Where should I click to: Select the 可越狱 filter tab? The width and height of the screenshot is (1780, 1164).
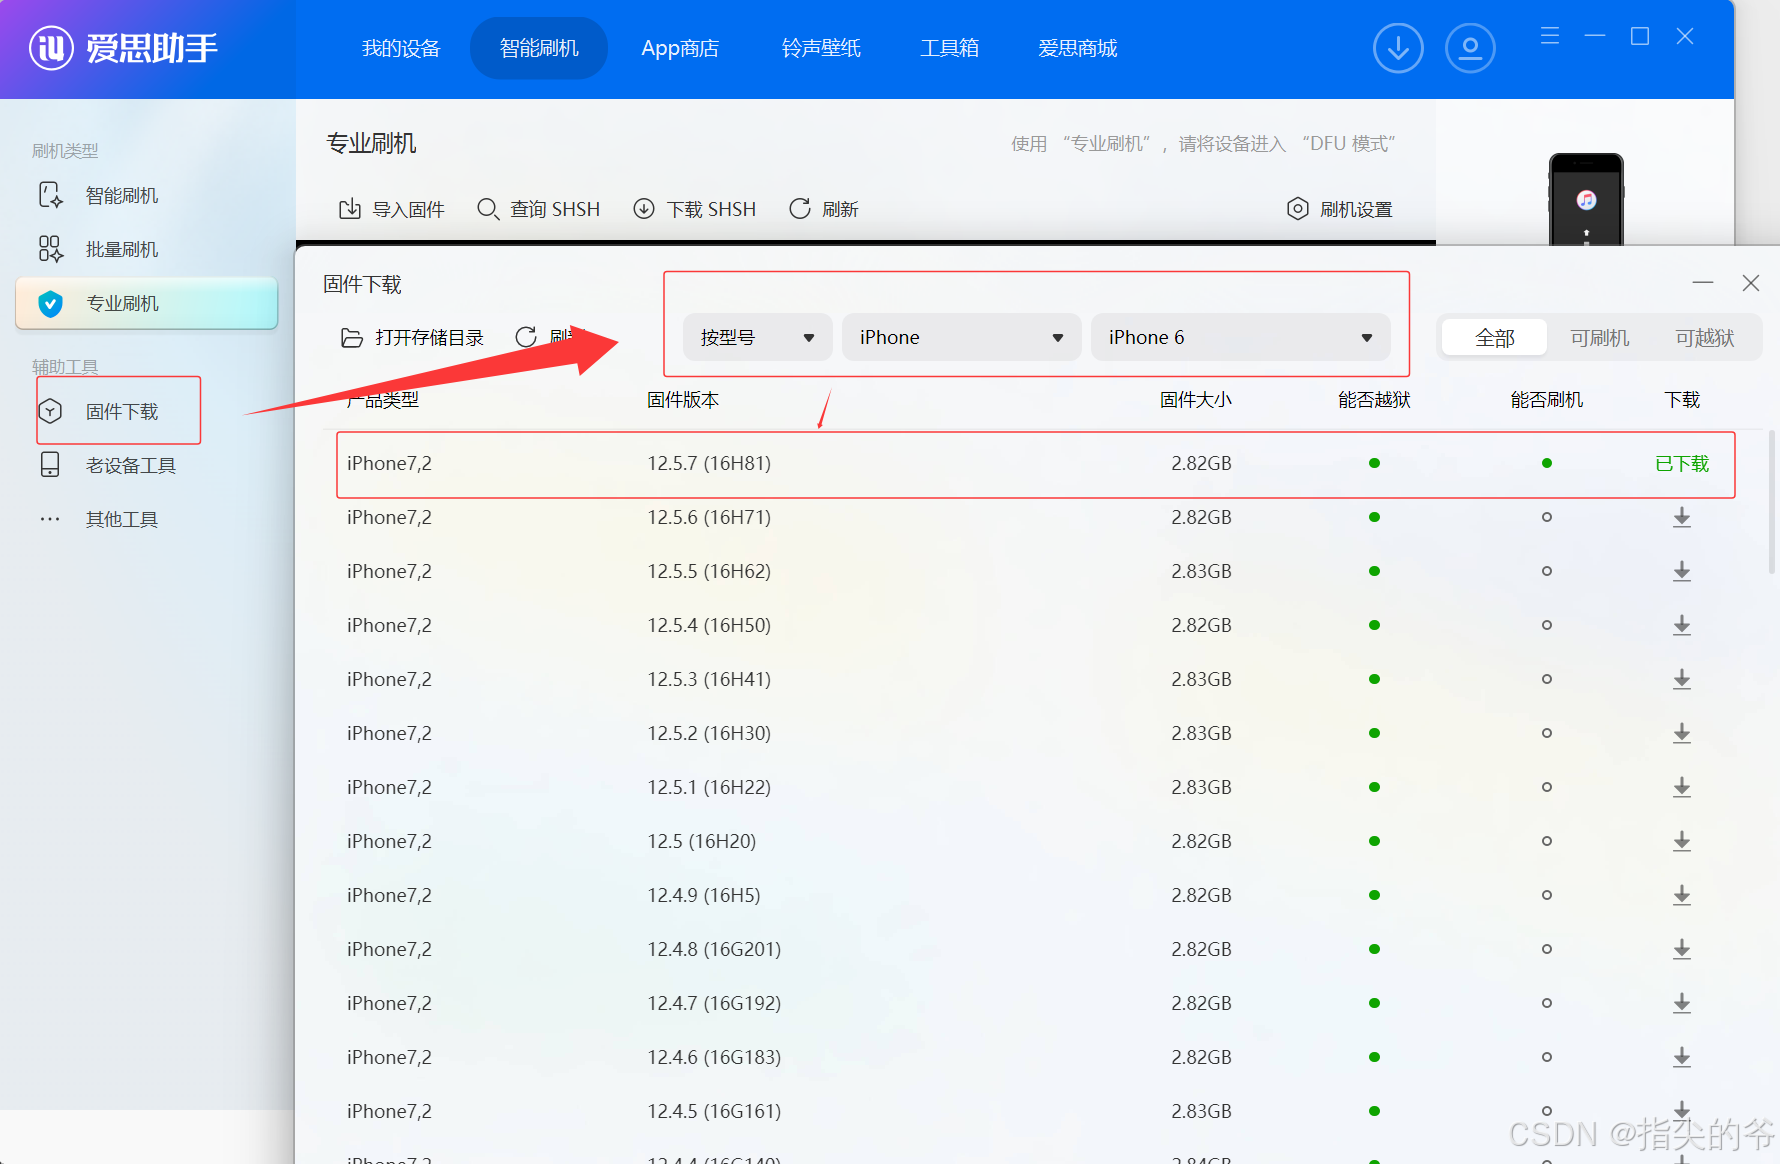(x=1704, y=338)
